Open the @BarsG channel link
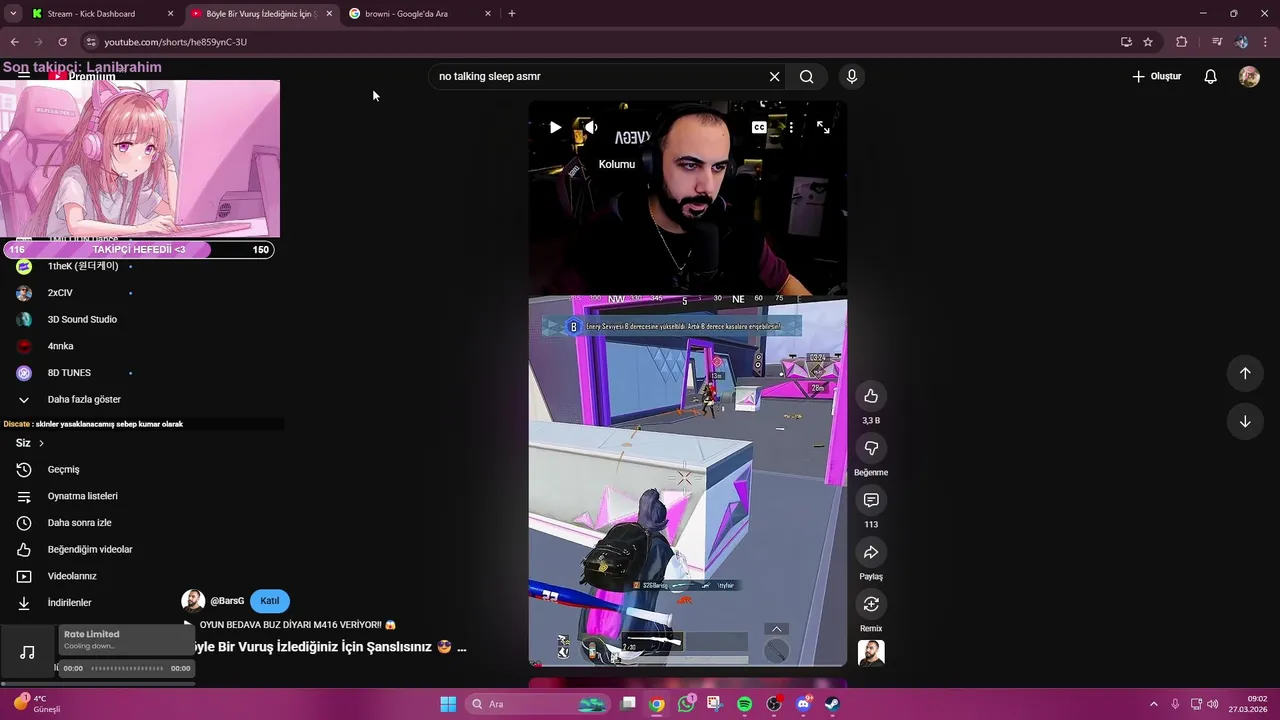 pos(227,601)
